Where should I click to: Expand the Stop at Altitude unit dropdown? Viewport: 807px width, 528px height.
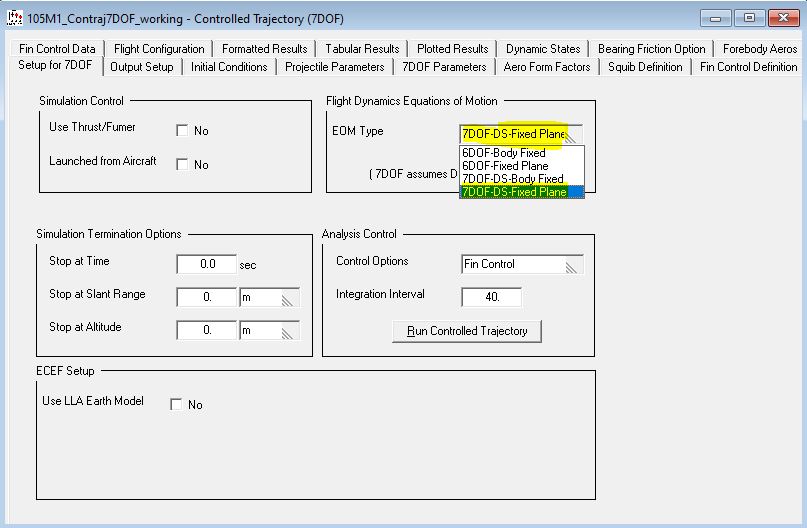[x=289, y=331]
